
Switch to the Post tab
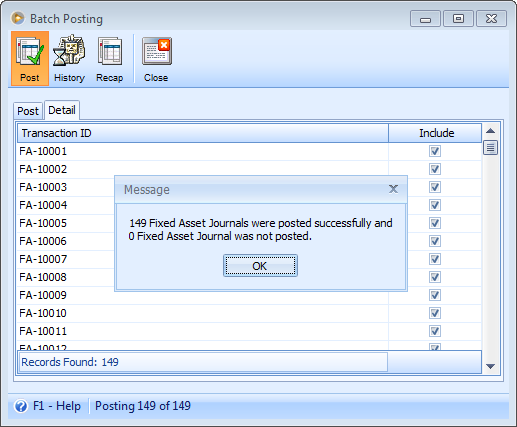28,111
